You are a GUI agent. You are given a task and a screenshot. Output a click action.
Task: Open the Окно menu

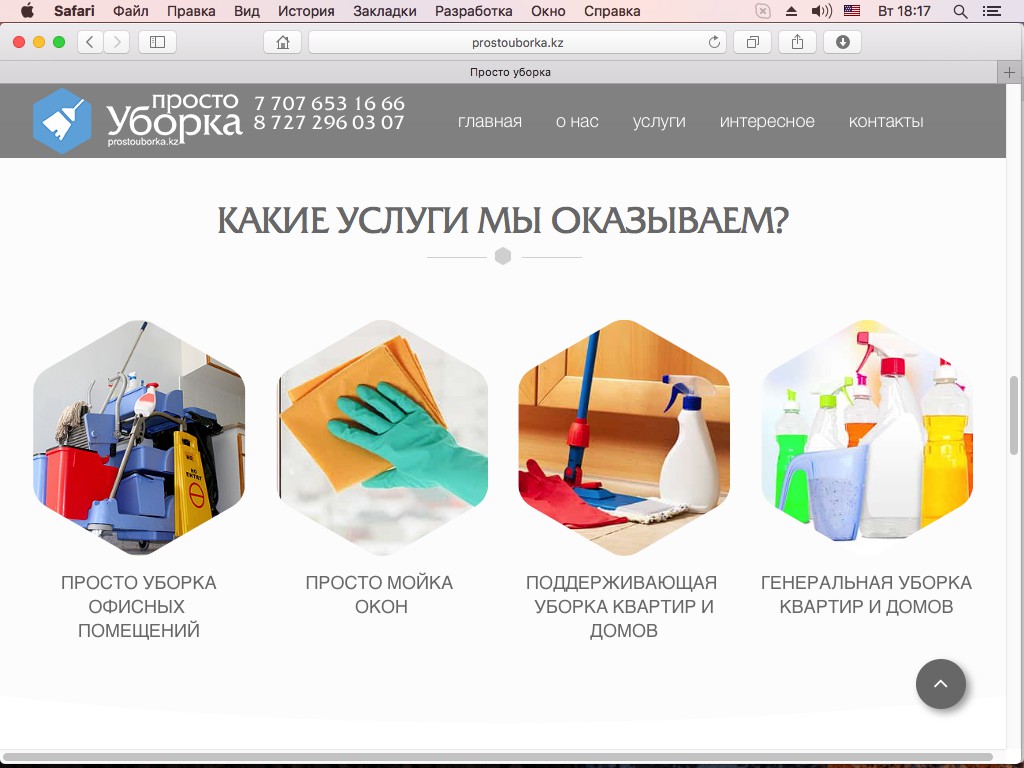[548, 11]
